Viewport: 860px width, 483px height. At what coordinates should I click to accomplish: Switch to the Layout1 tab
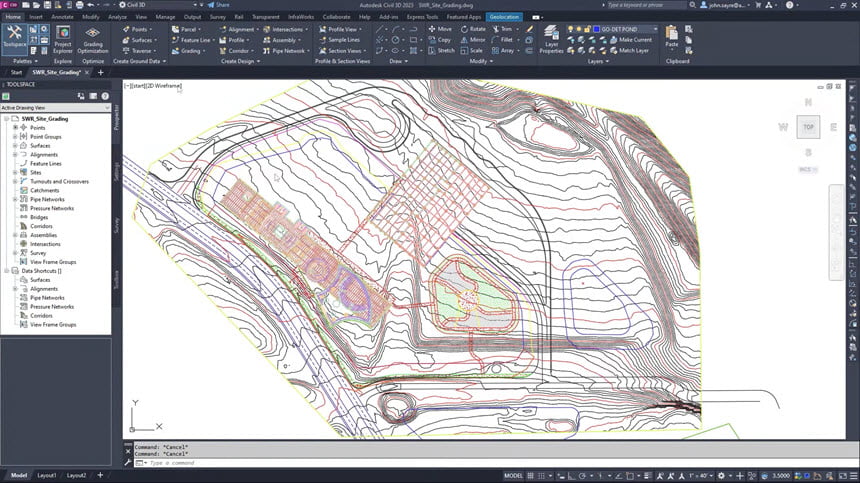point(47,475)
